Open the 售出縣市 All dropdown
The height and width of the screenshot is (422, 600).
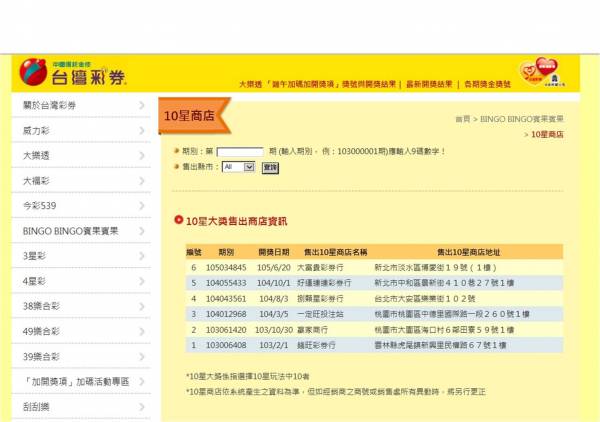point(239,167)
